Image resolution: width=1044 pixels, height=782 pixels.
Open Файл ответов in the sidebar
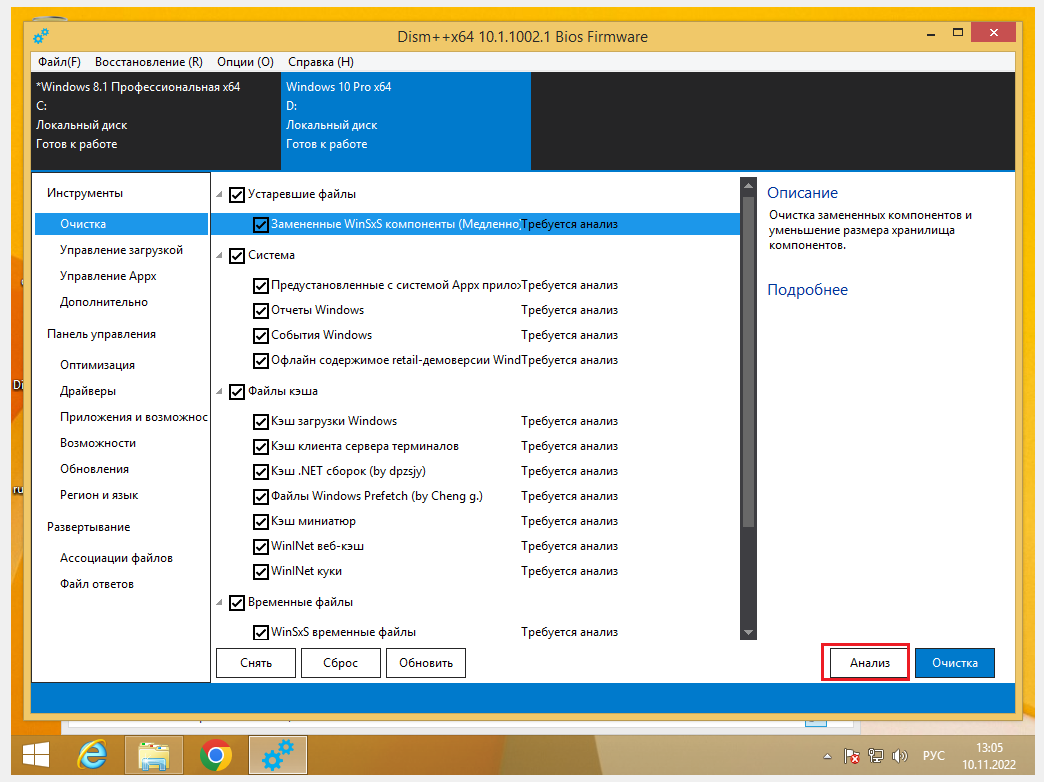click(97, 584)
